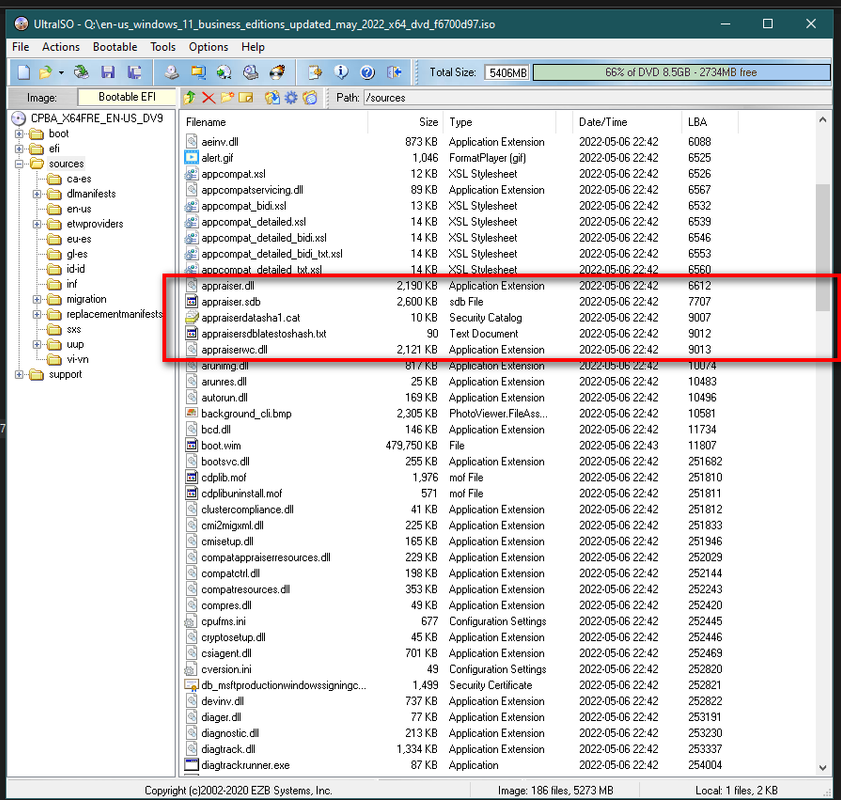Click the file list vertical scrollbar thumb
Screen dimensions: 841x800
[822, 247]
